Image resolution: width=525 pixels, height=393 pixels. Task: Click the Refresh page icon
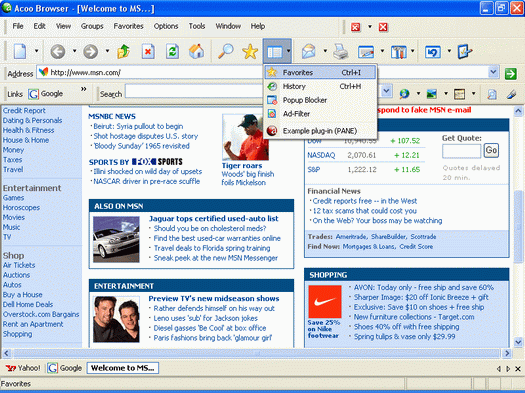172,52
